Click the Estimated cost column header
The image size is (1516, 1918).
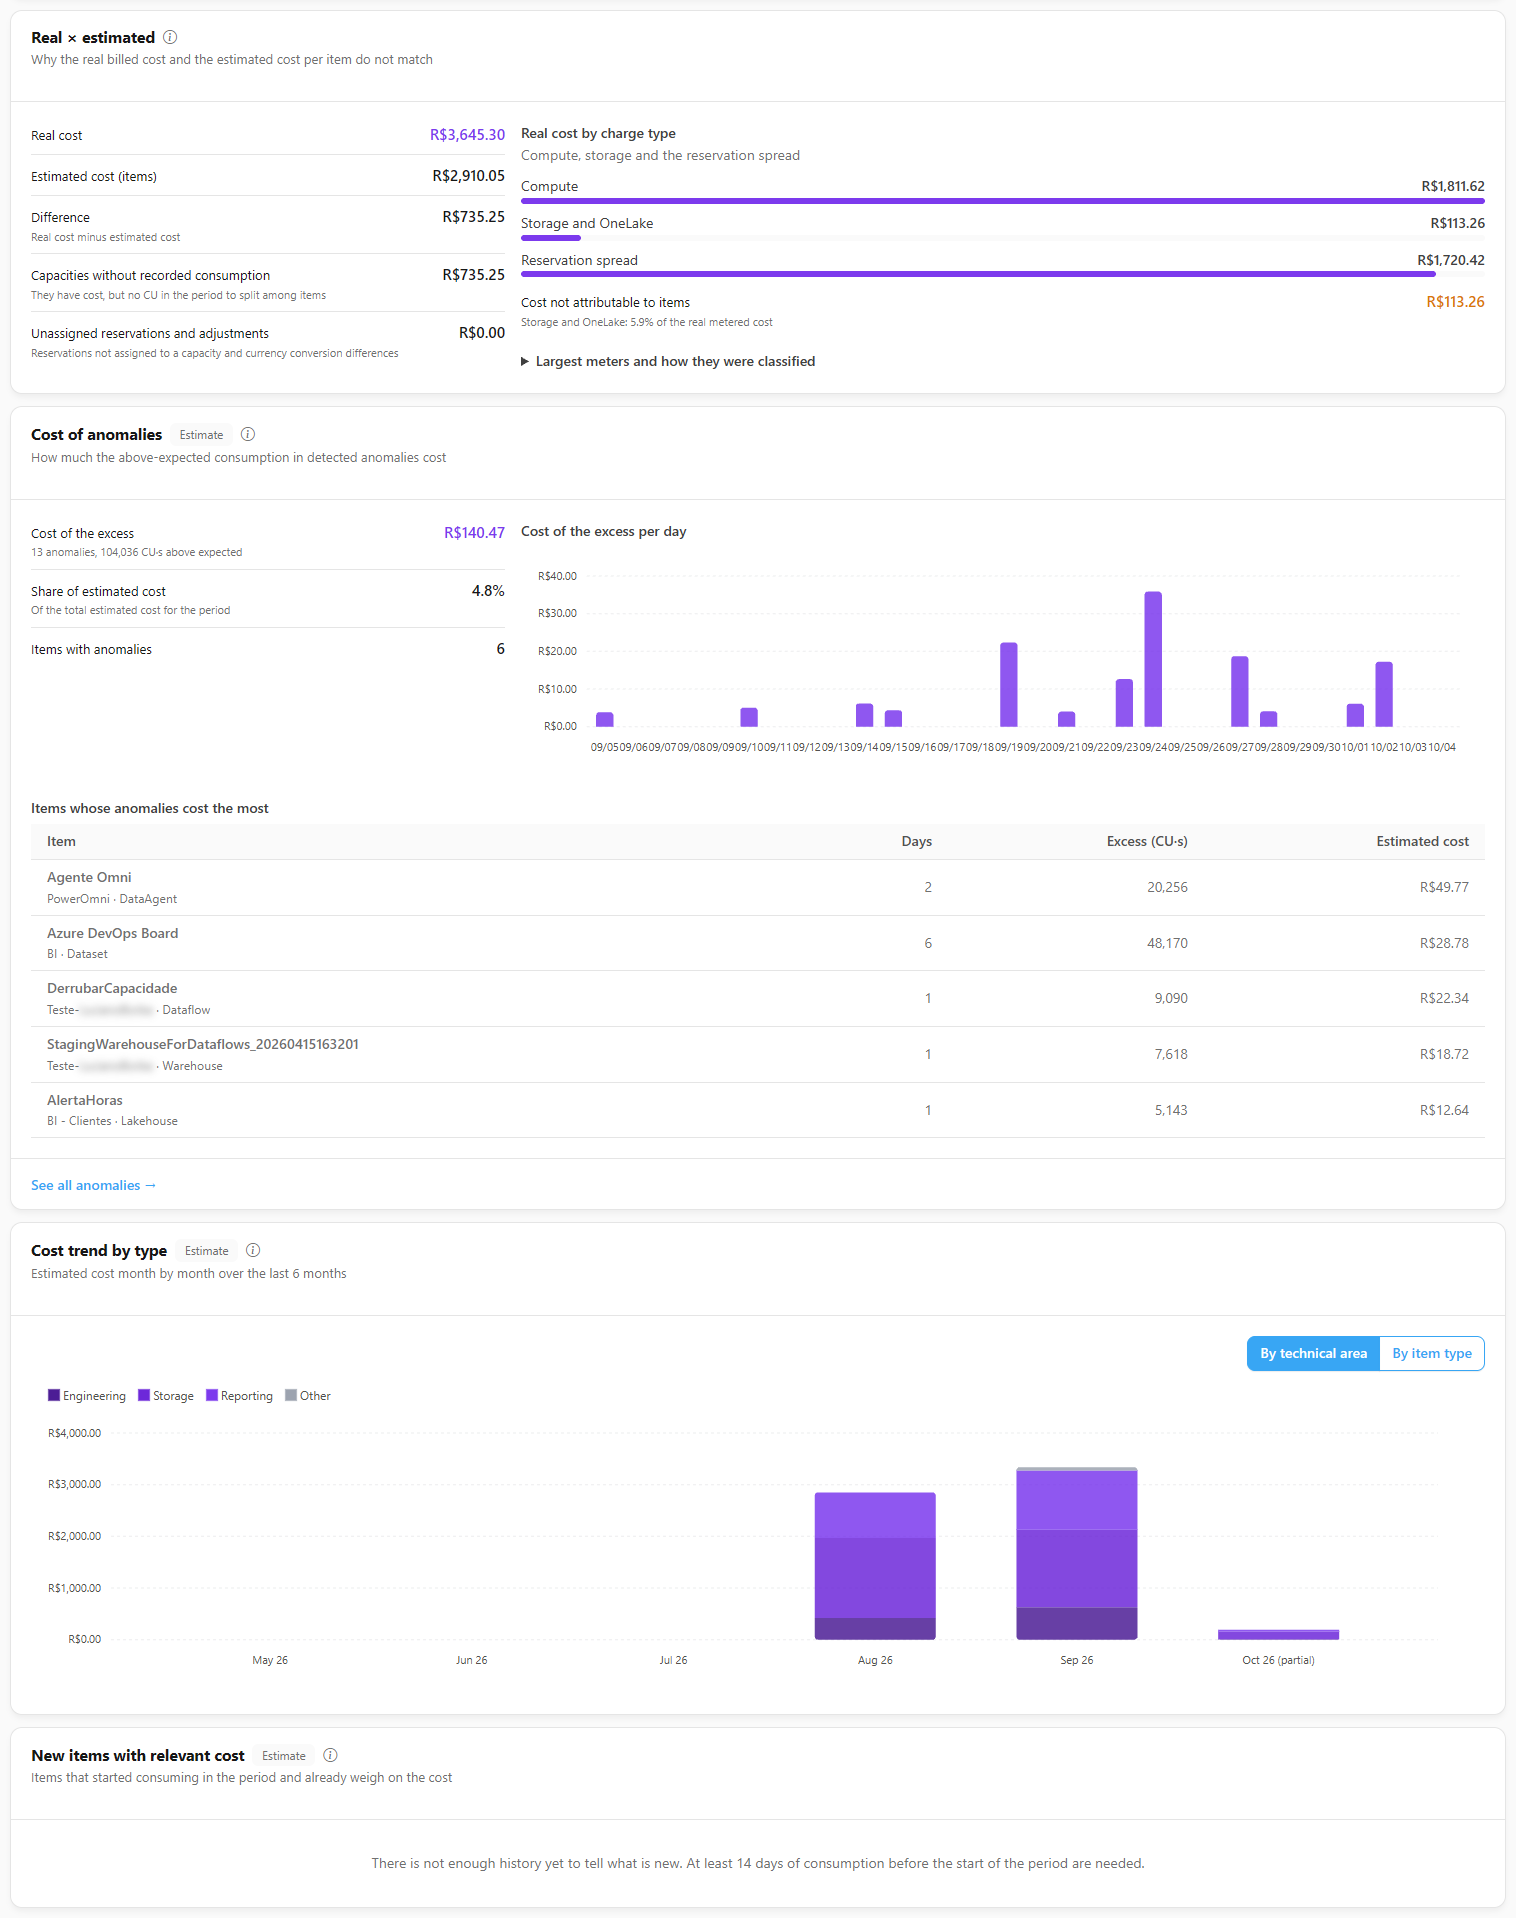point(1422,841)
